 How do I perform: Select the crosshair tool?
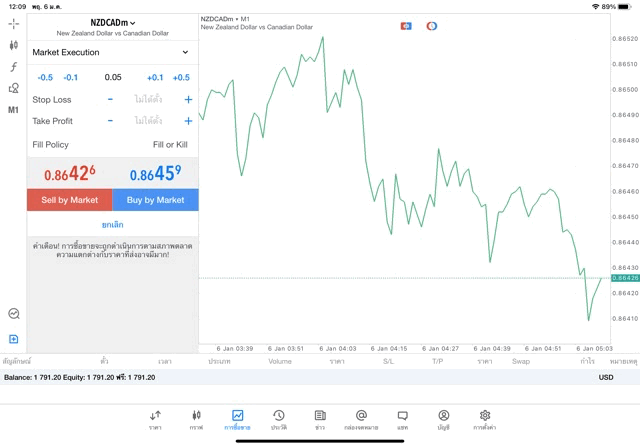tap(13, 24)
